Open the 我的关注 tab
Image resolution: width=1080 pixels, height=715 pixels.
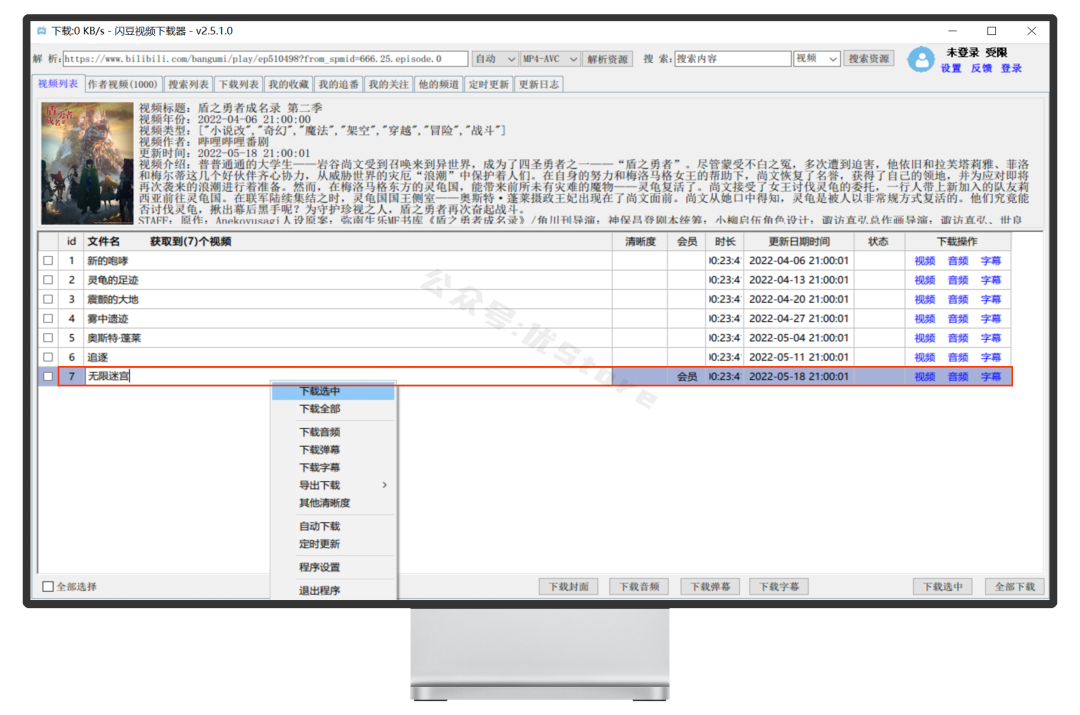pos(388,85)
